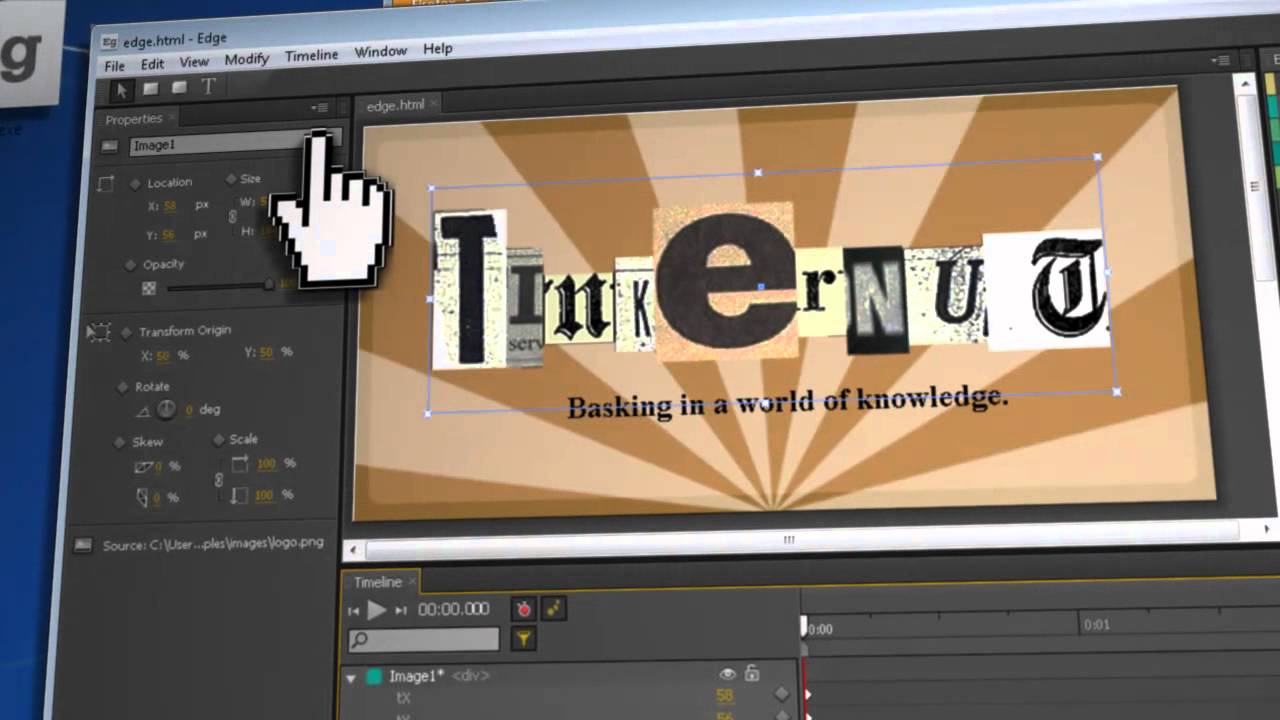This screenshot has width=1280, height=720.
Task: Click the timeline playhead at 0:00
Action: [803, 626]
